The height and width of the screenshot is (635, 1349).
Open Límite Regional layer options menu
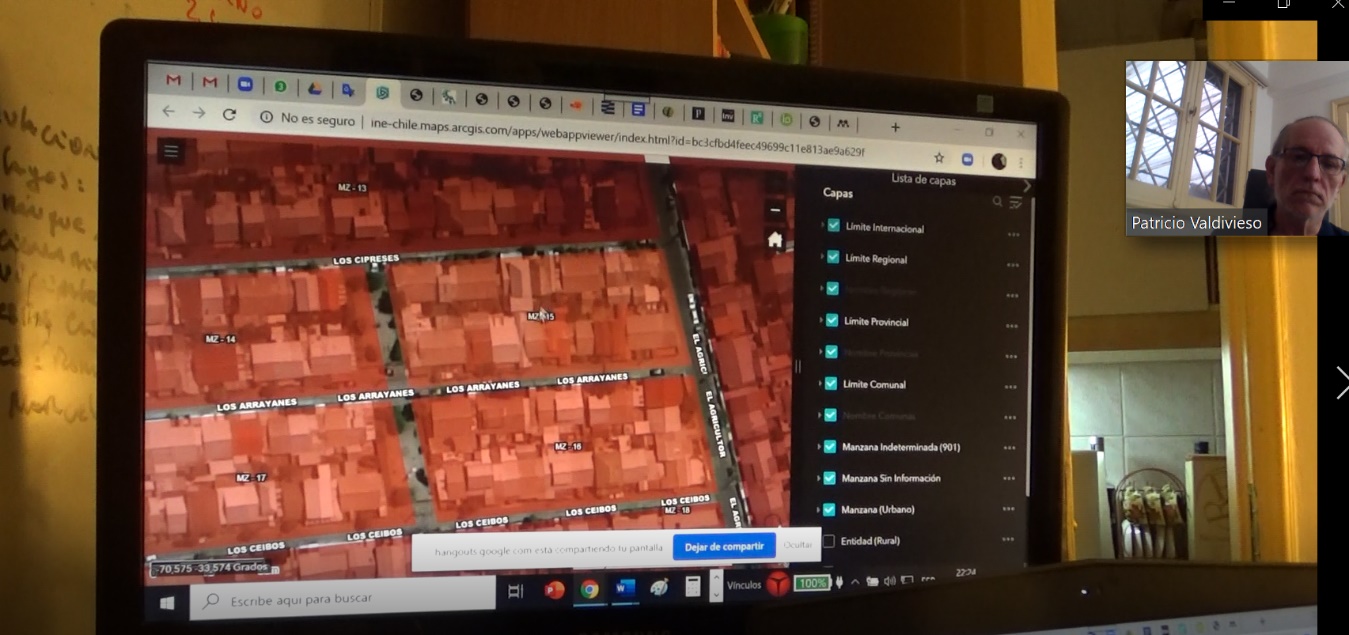[x=1012, y=265]
